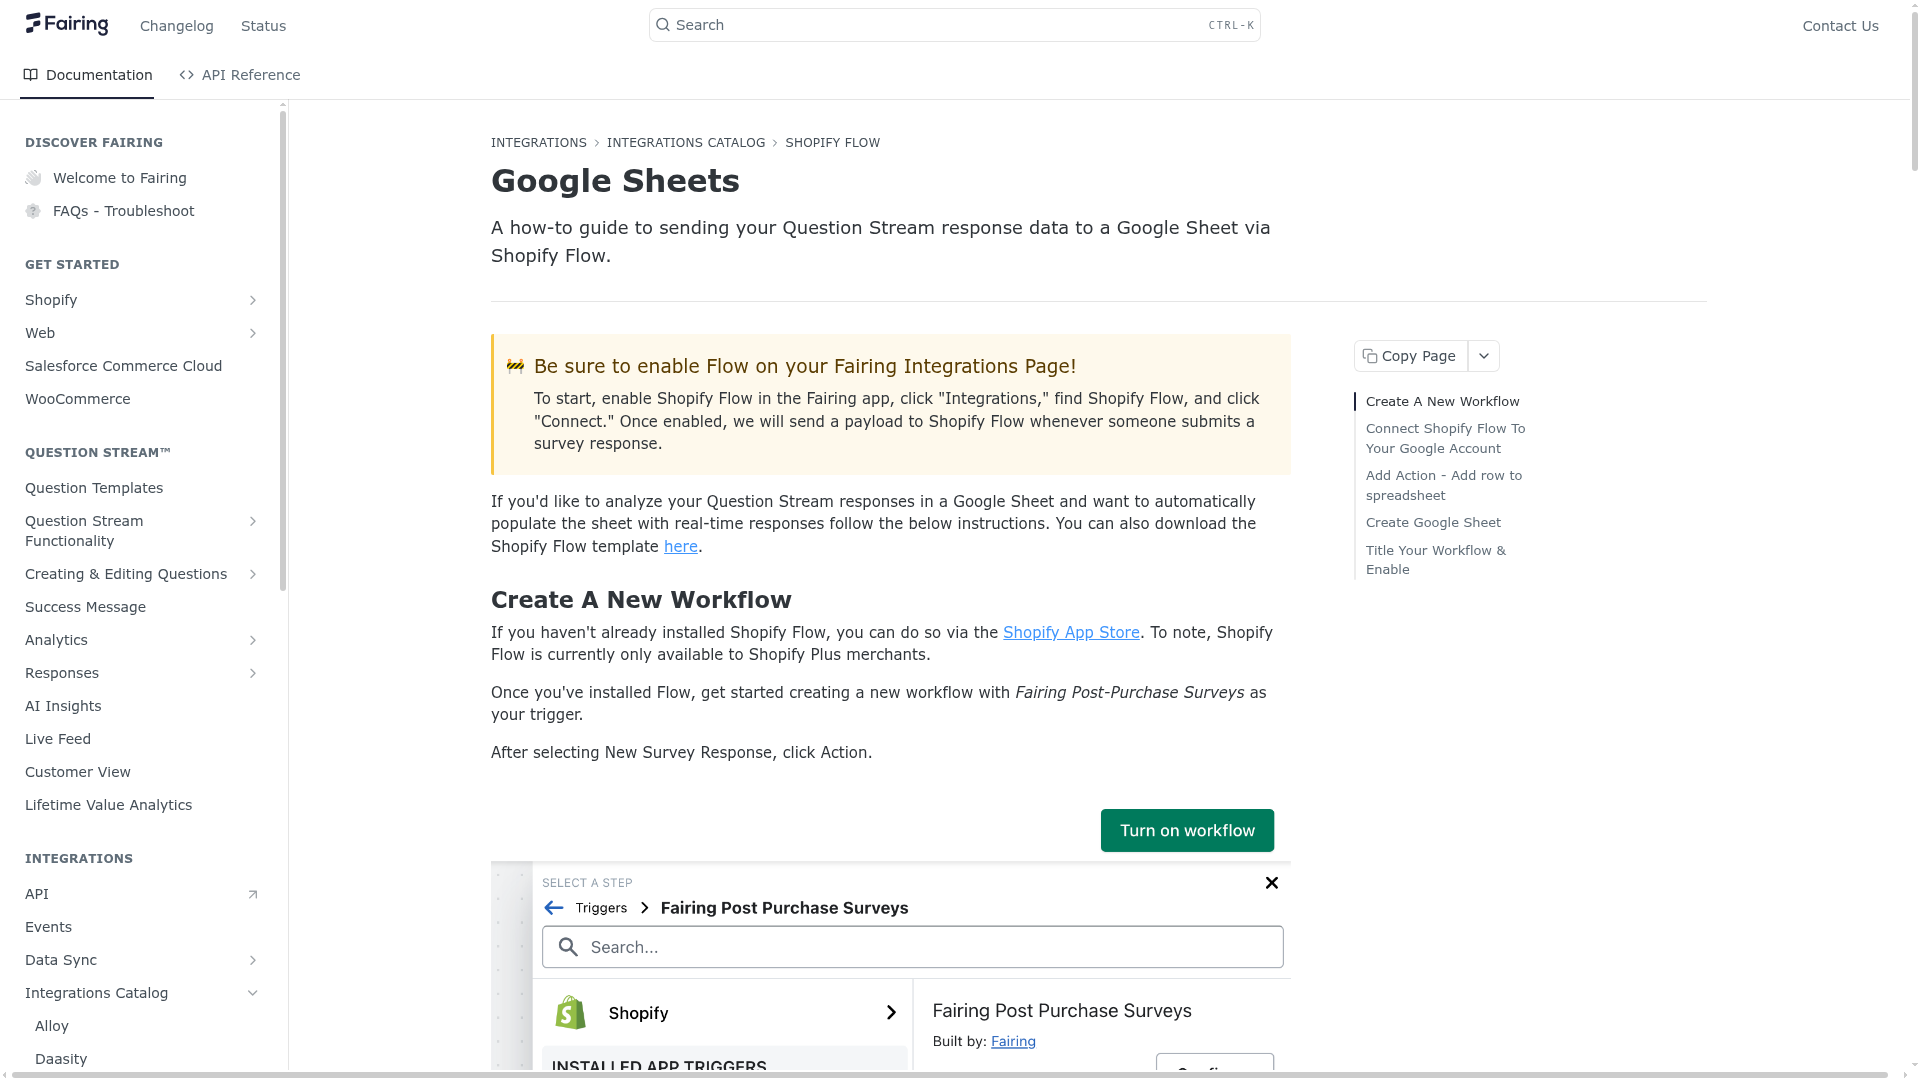The width and height of the screenshot is (1920, 1080).
Task: Open the Alloy integration page
Action: pos(52,1026)
